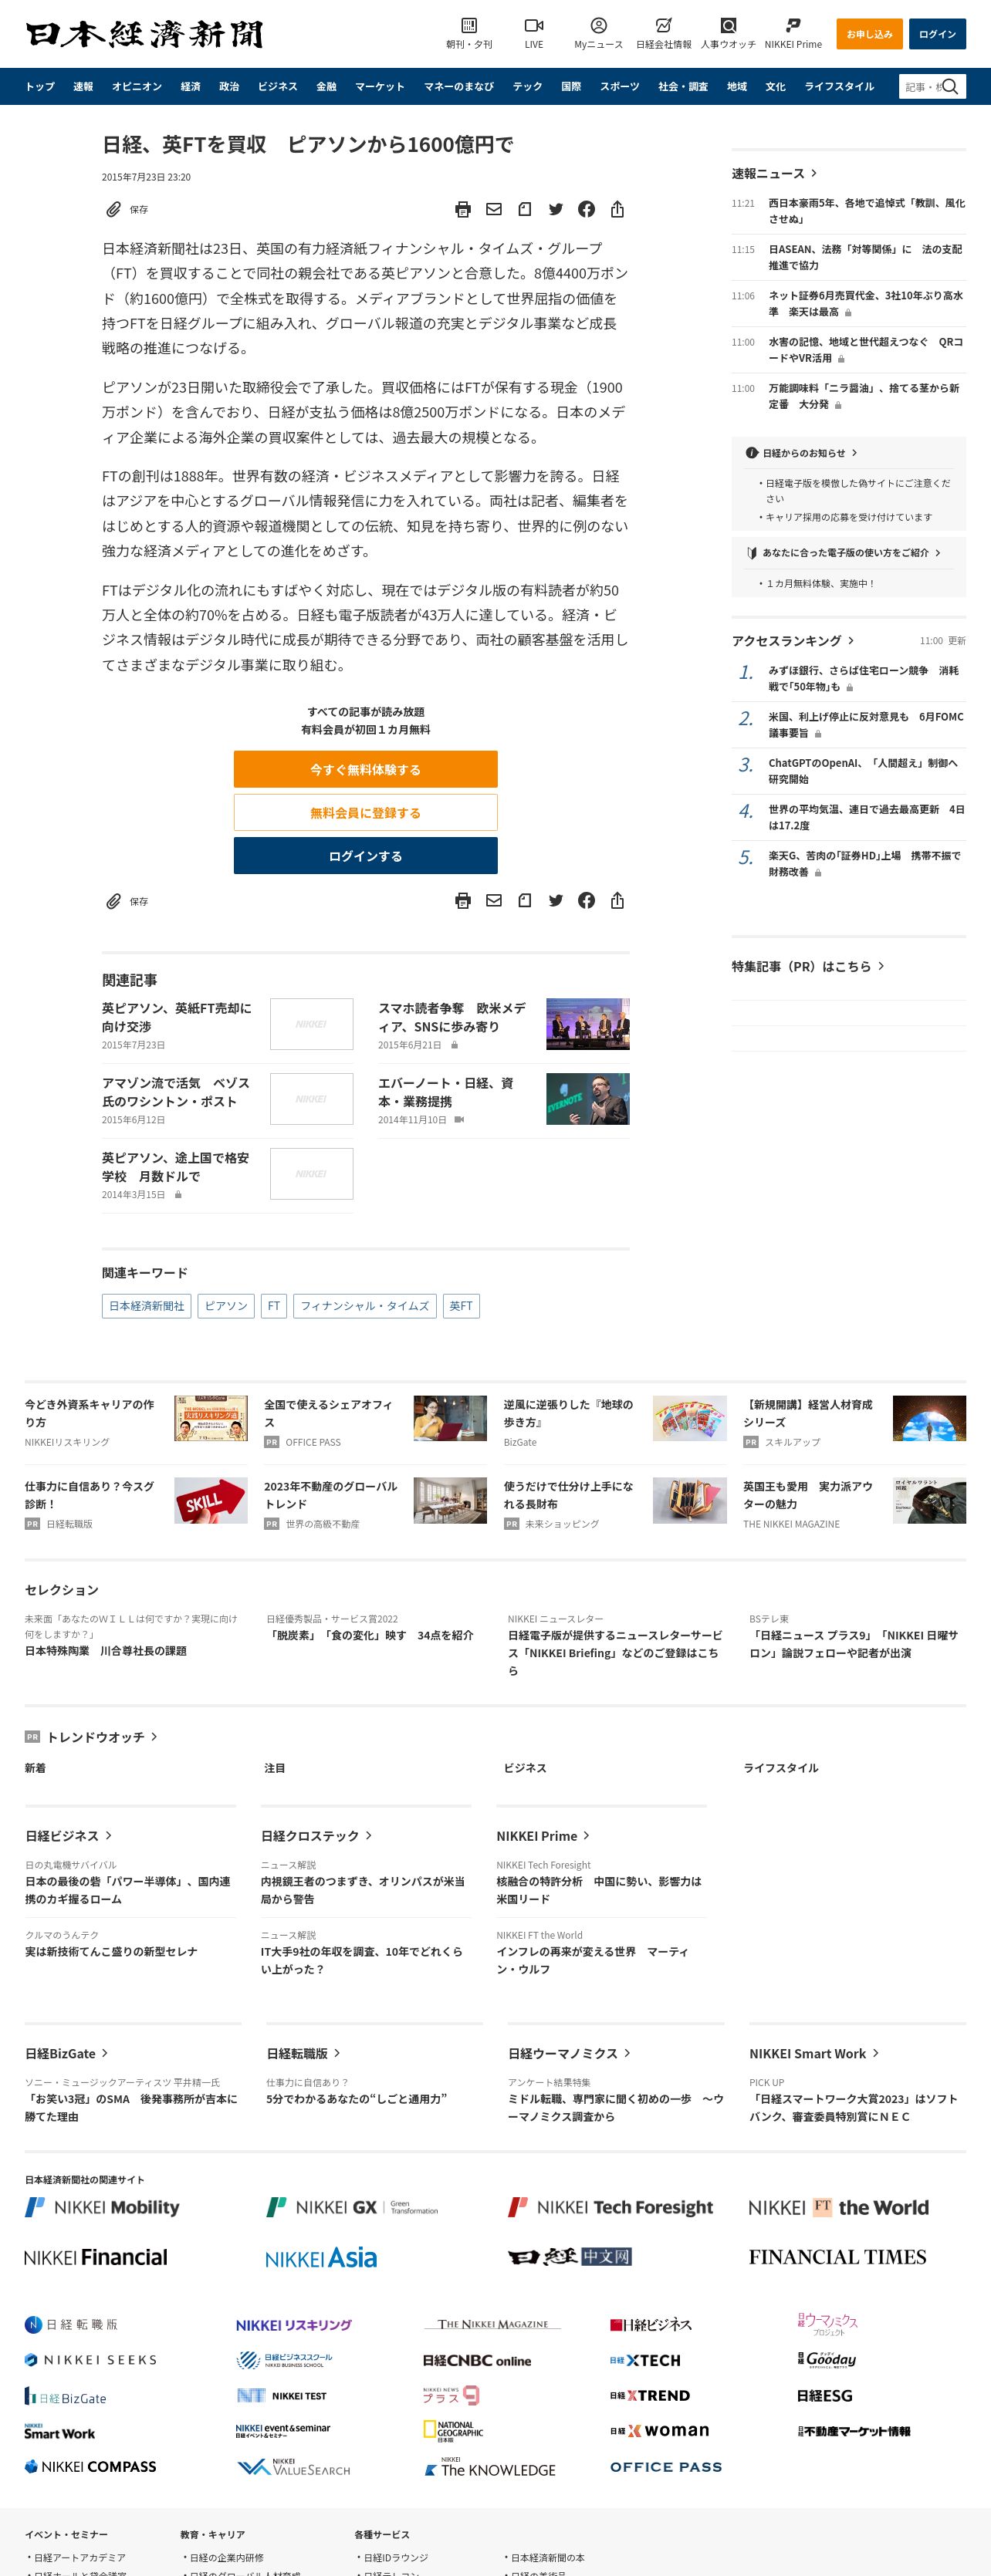
Task: Select the トップ nav item
Action: click(x=40, y=87)
